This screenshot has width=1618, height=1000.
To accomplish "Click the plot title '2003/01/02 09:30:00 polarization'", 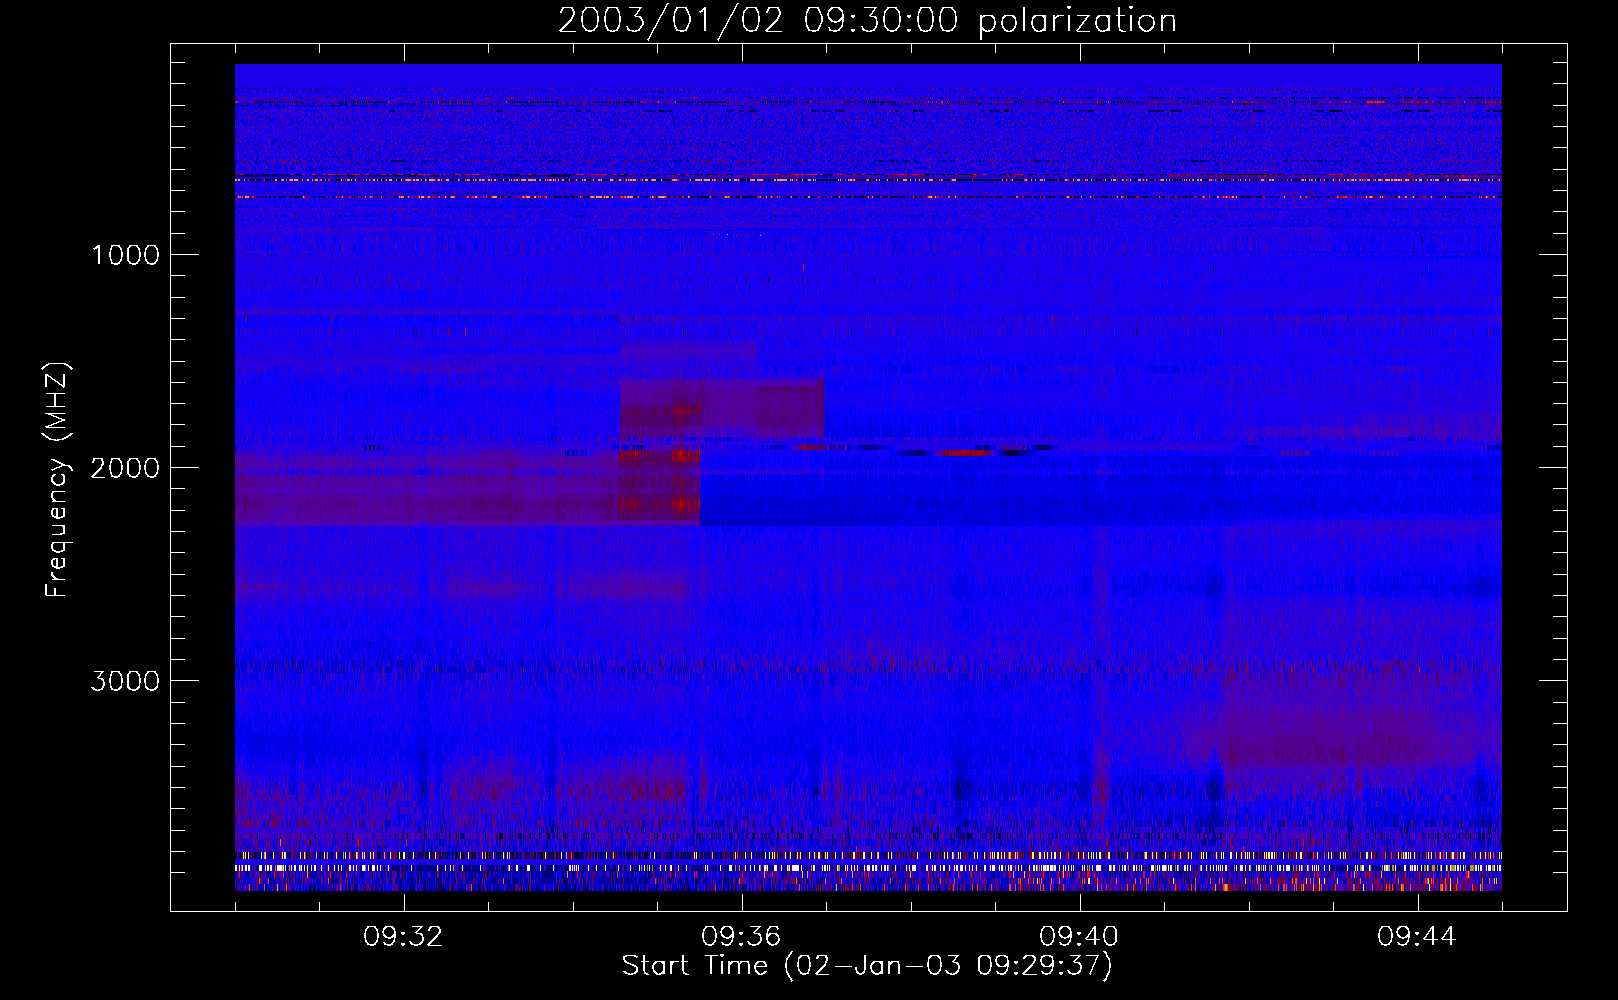I will pos(867,20).
